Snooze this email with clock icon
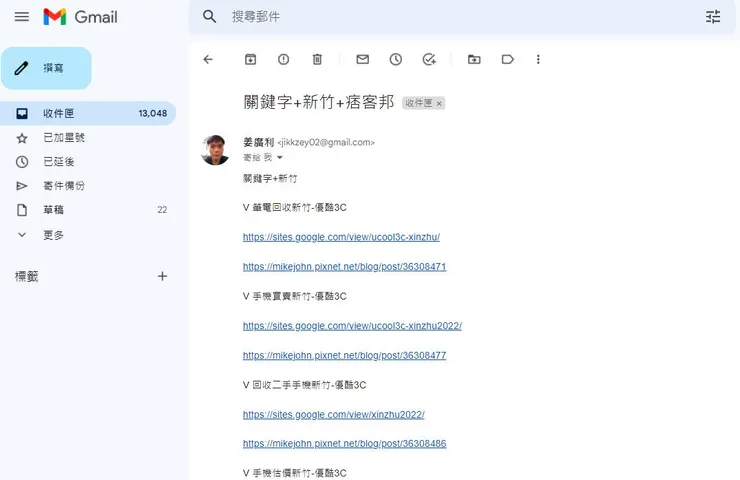The image size is (740, 480). click(395, 59)
